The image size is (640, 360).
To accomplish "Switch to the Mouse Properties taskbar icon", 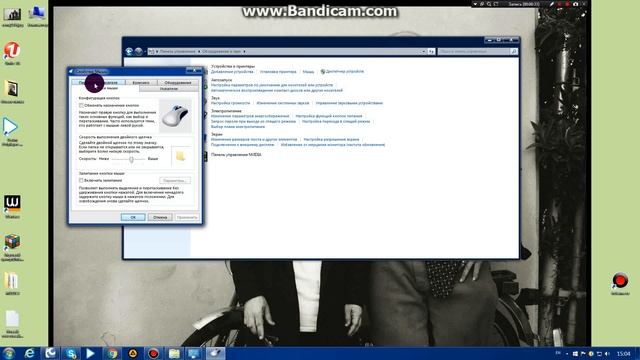I will (x=215, y=353).
